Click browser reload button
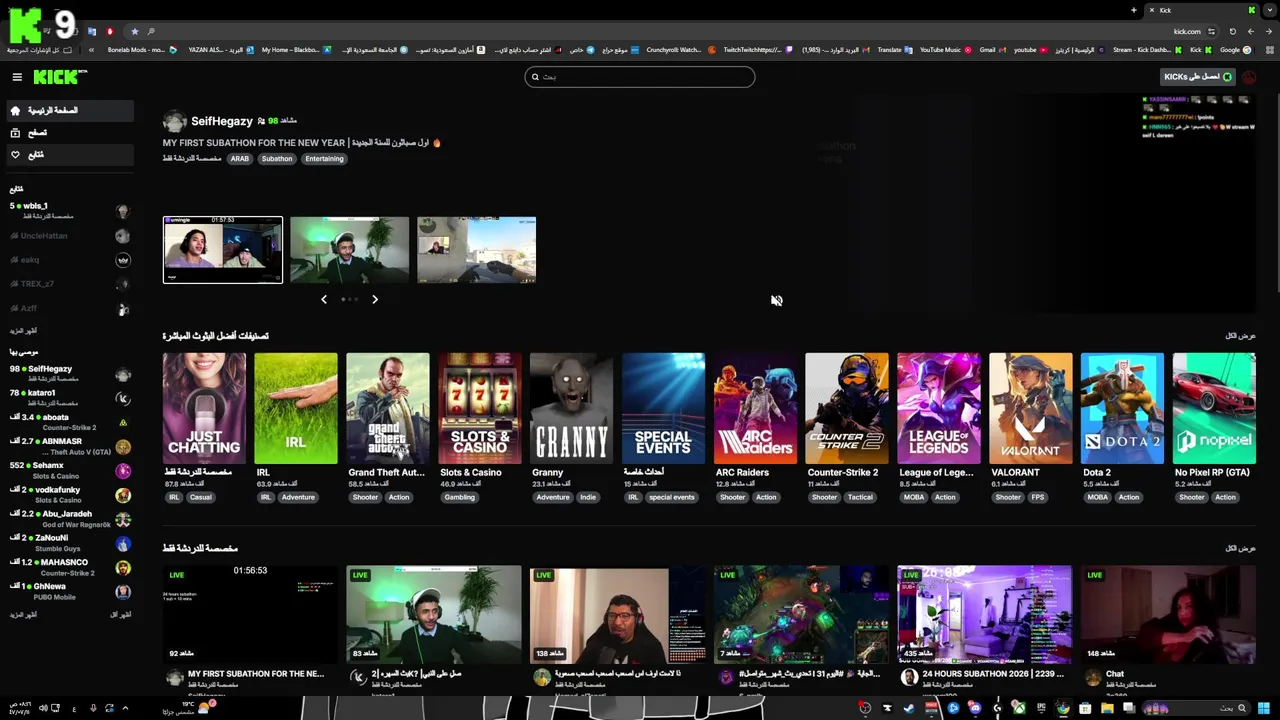 click(x=1232, y=31)
